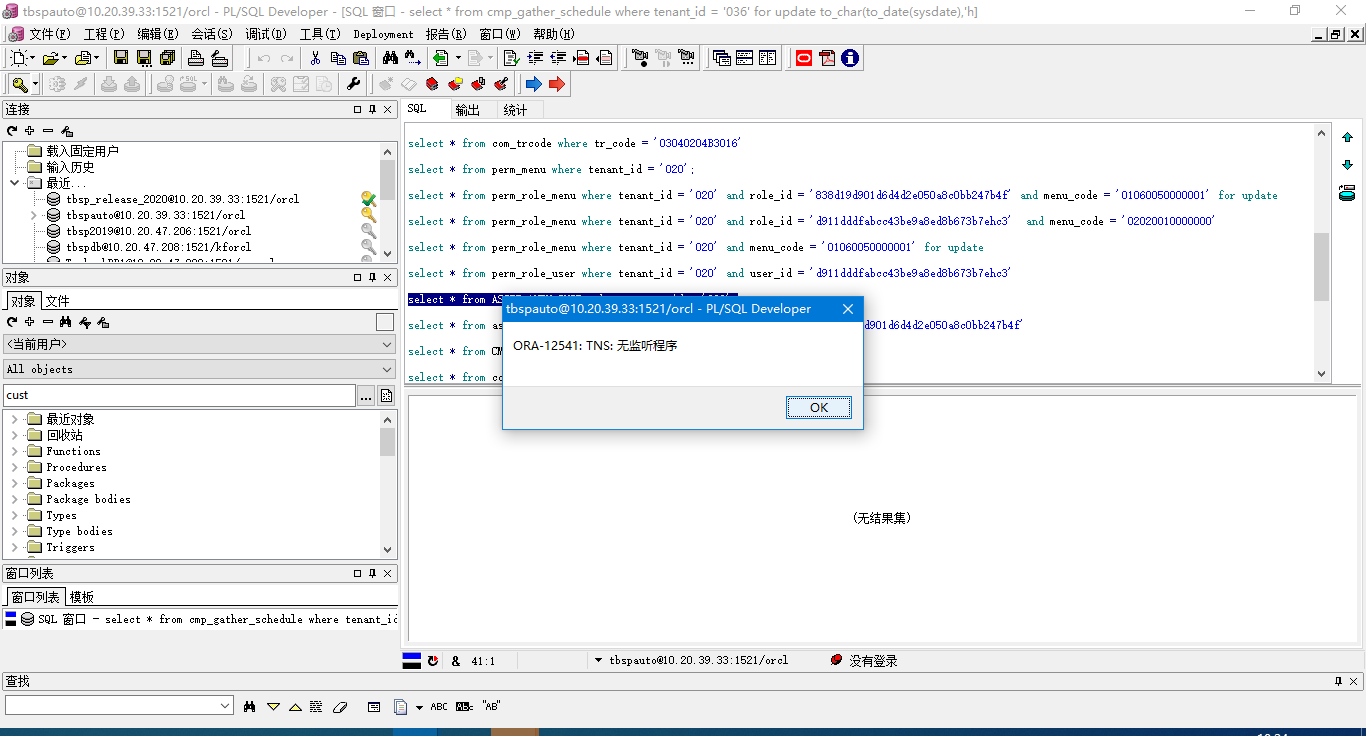
Task: Click the eraser icon in the 查找 bar
Action: (x=339, y=706)
